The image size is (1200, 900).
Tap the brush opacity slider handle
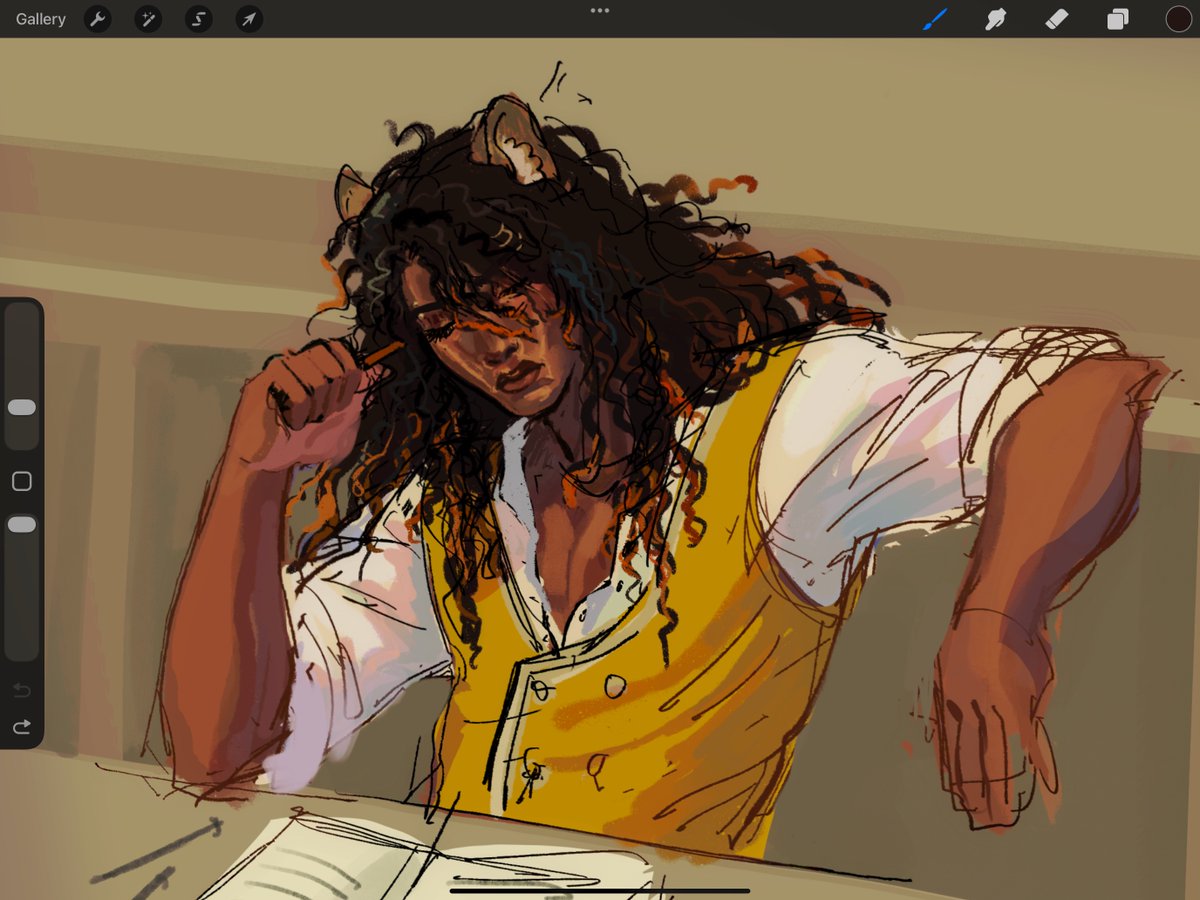tap(22, 524)
